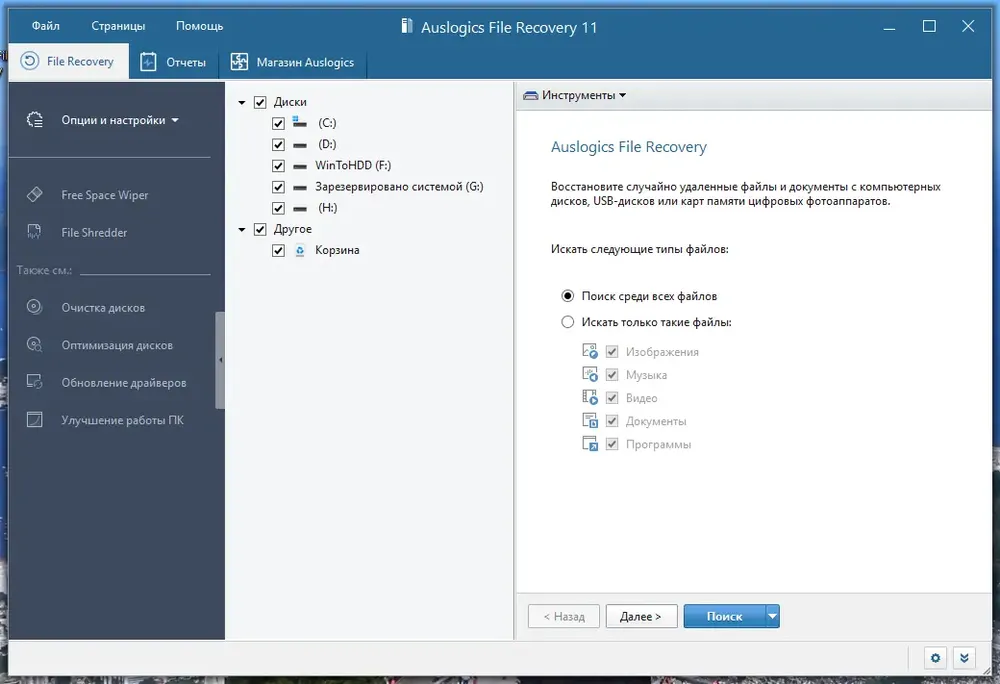
Task: Click the Изображения file type icon
Action: (x=590, y=351)
